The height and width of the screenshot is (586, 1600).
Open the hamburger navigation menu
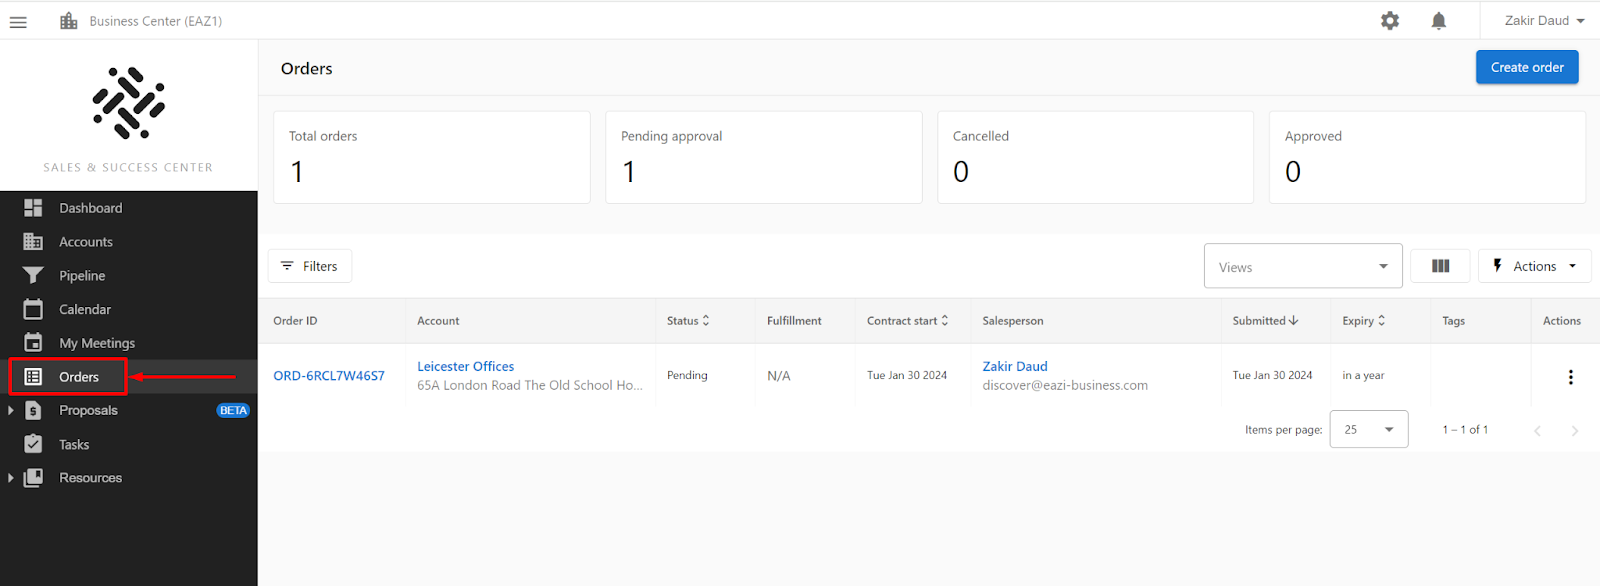18,21
